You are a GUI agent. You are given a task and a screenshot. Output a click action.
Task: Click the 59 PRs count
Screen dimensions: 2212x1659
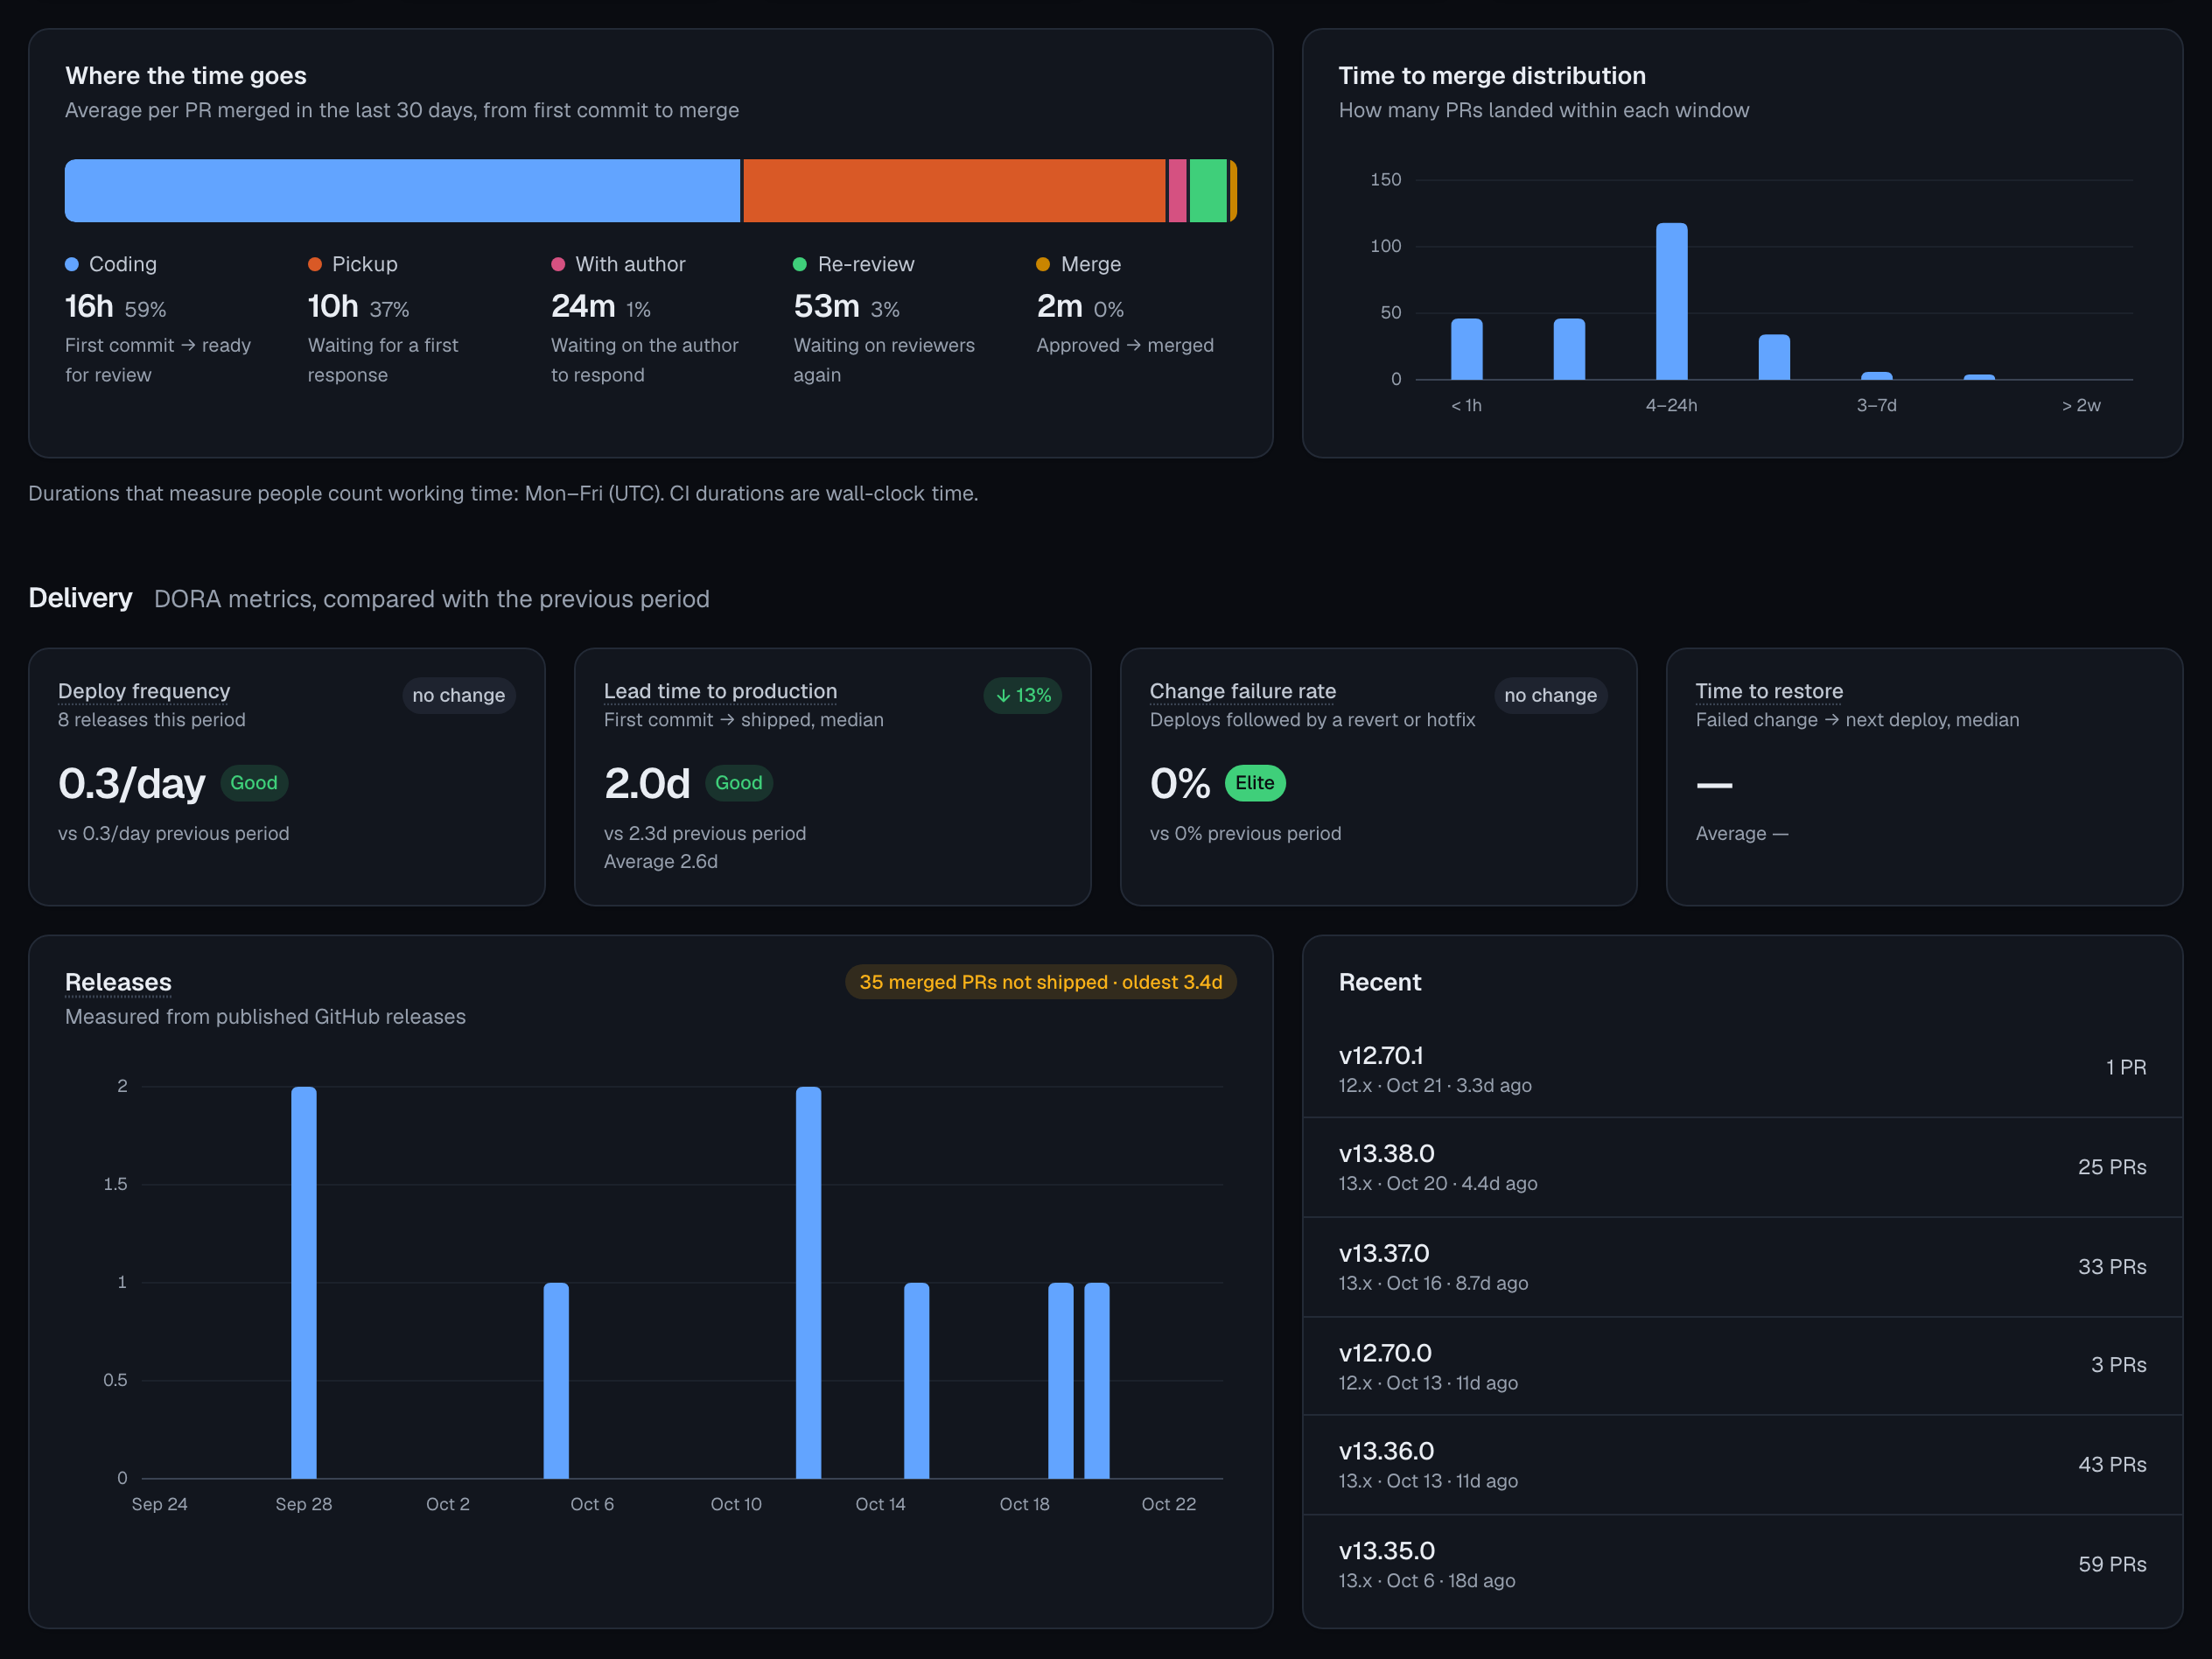point(2112,1564)
